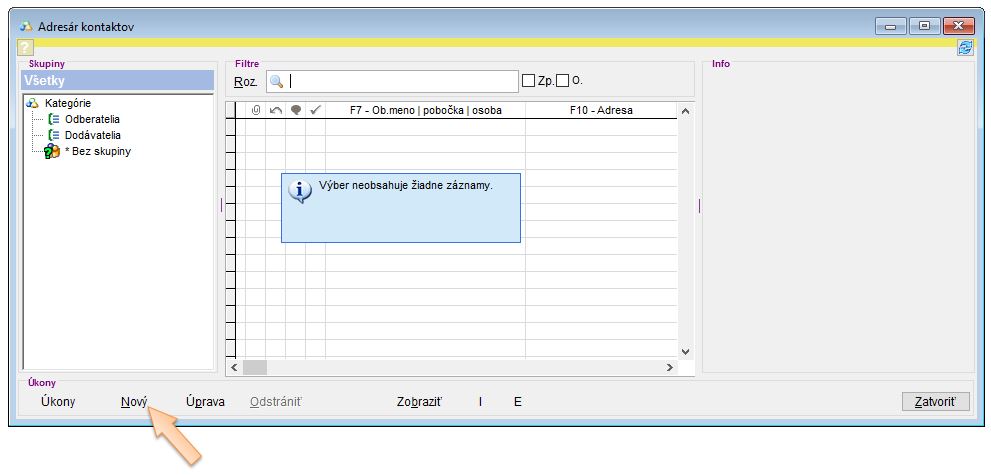Viewport: 991px width, 475px height.
Task: Select the Dodávatelia category
Action: pos(92,135)
